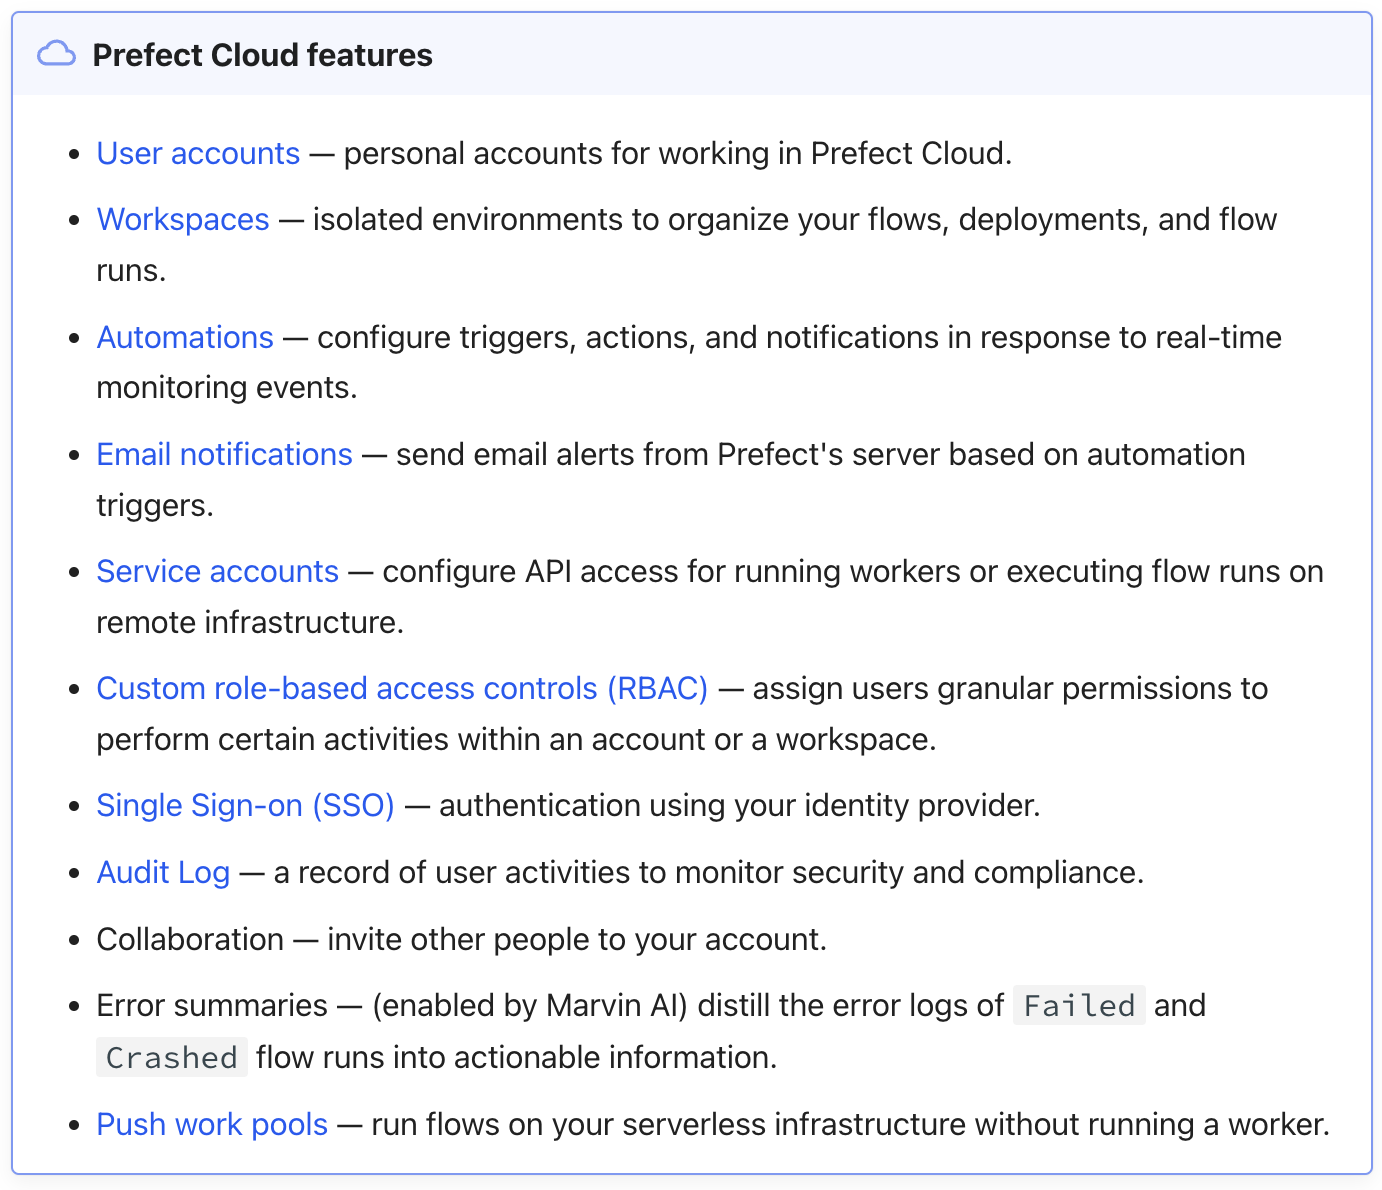
Task: Open the Audit Log link
Action: [163, 872]
